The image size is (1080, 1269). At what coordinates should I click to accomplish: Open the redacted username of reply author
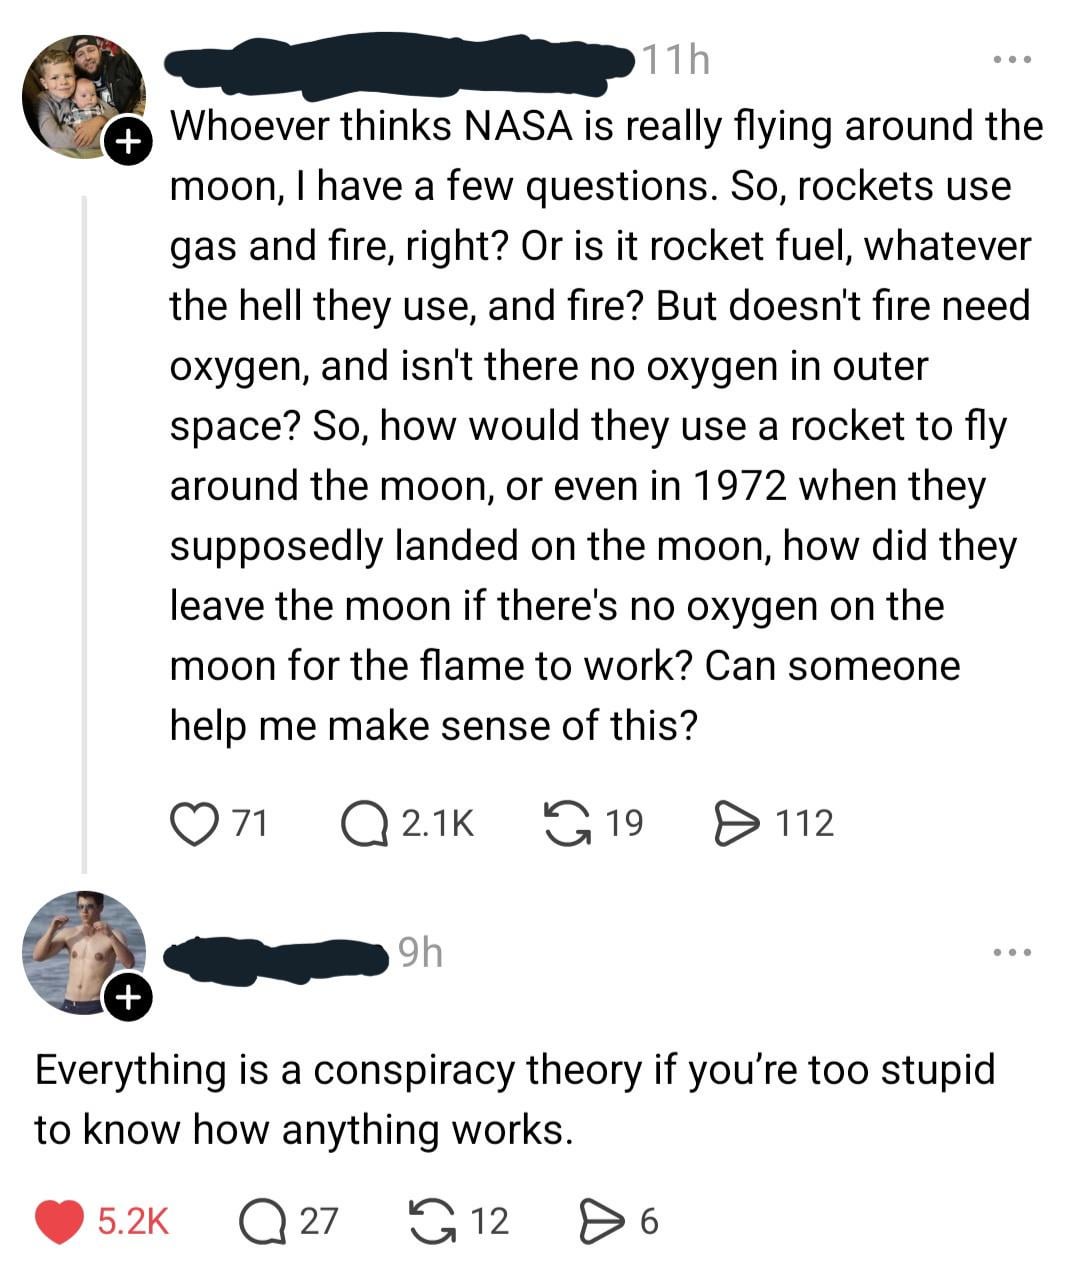pyautogui.click(x=275, y=957)
